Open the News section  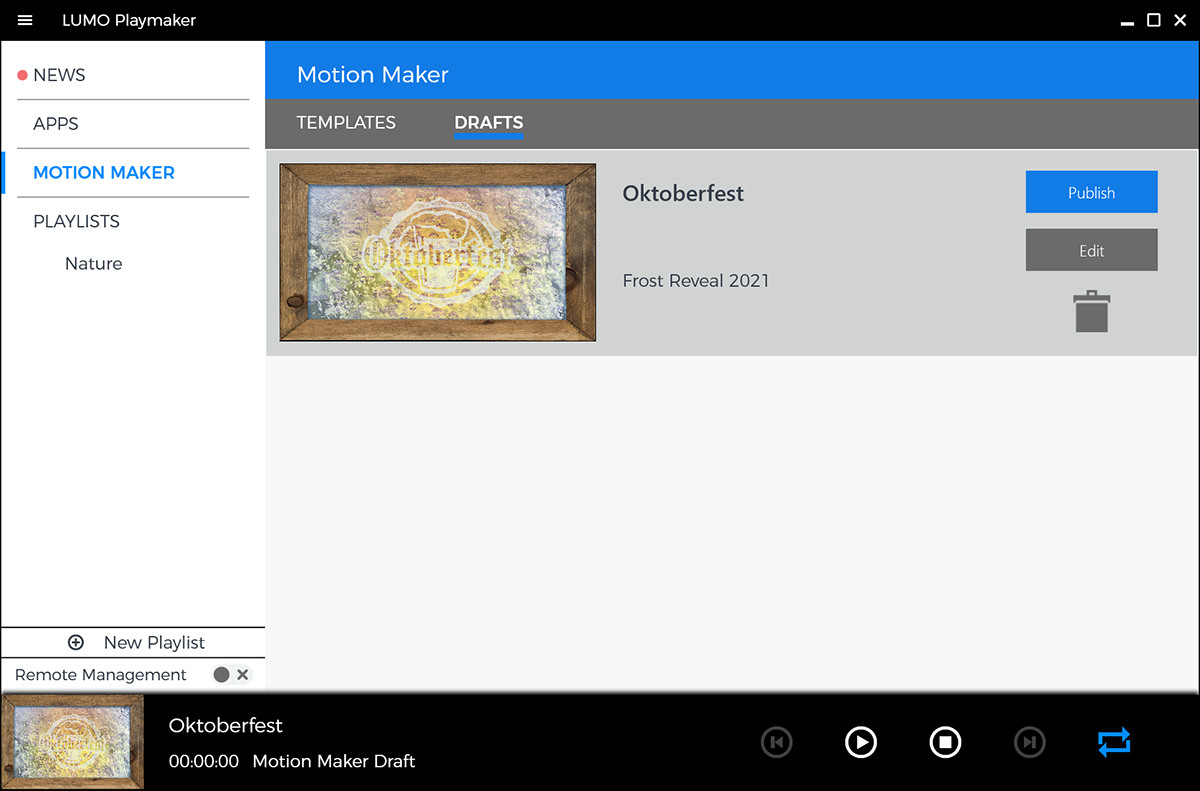(x=59, y=75)
